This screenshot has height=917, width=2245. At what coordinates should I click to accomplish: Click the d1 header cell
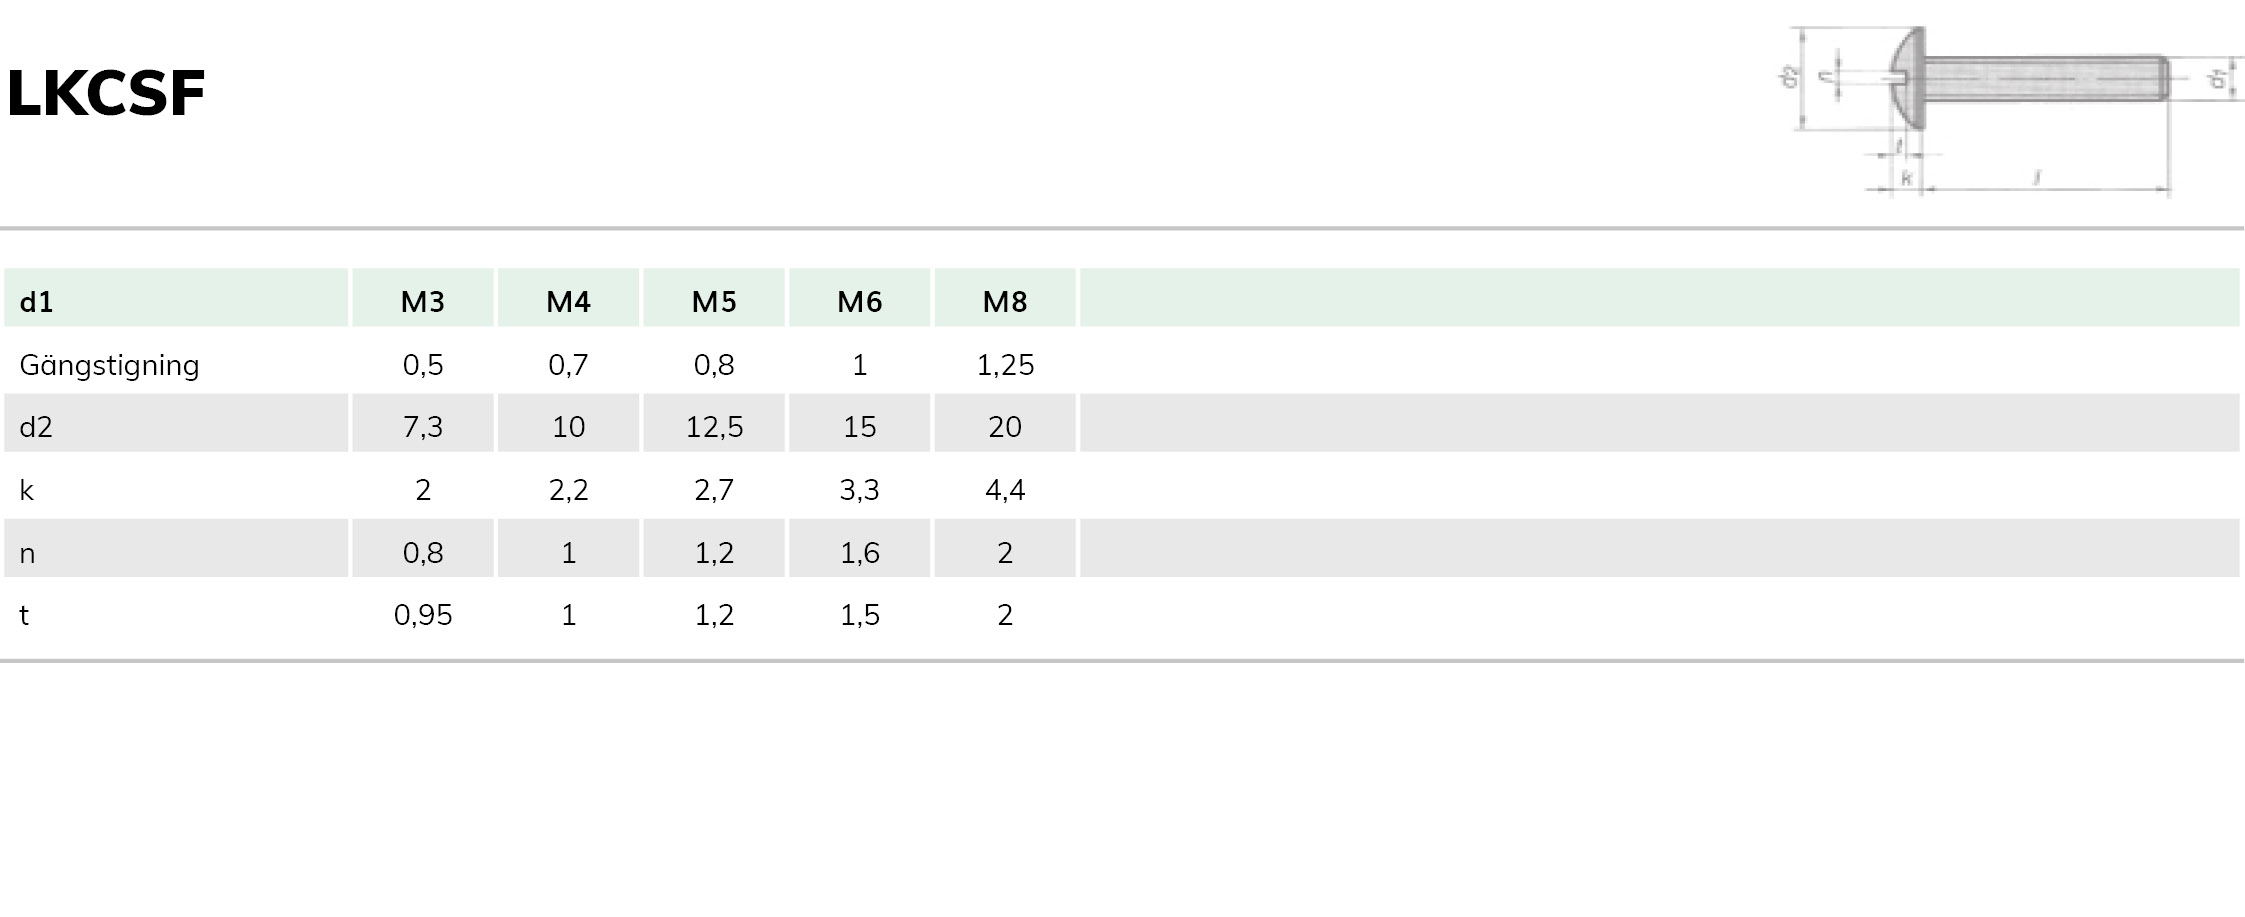[x=36, y=301]
